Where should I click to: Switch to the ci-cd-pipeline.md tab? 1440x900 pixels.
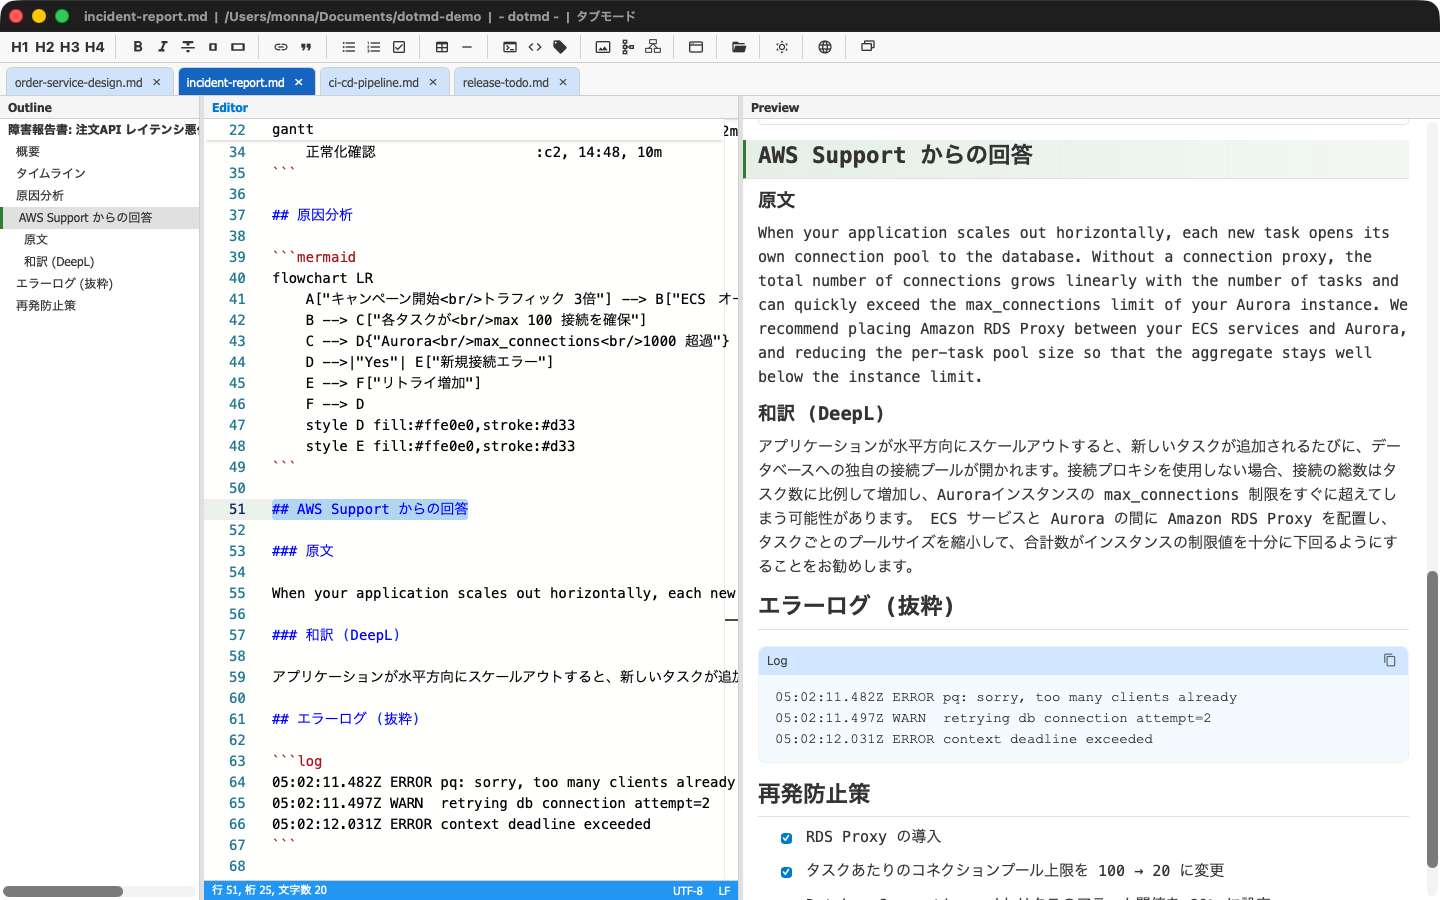374,83
